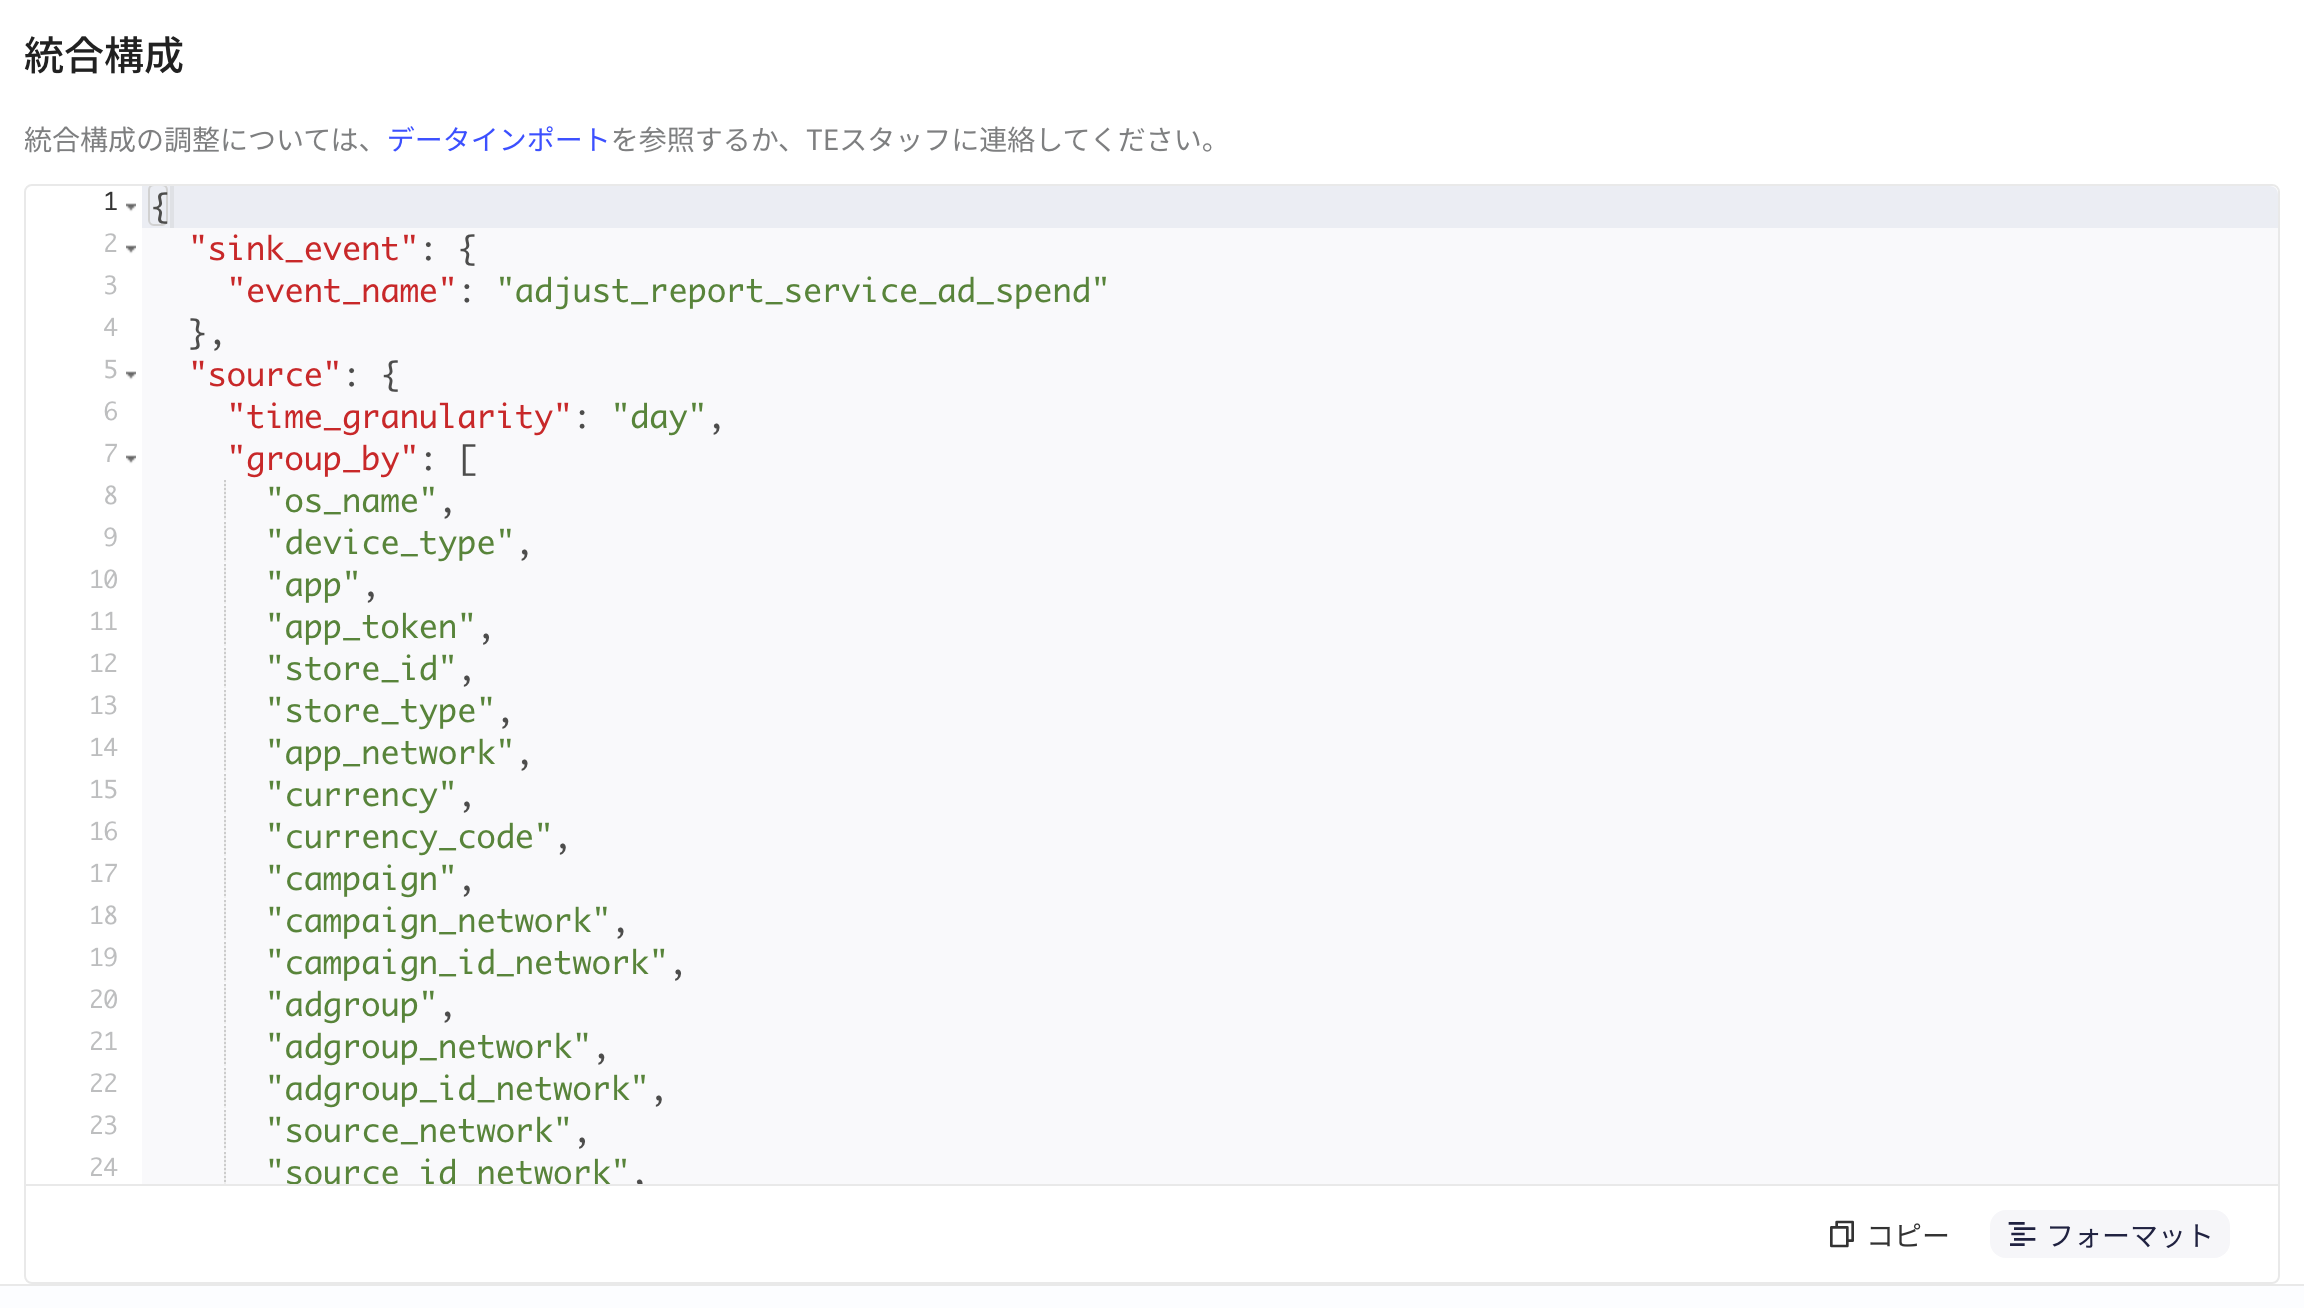Click the "app_token" entry

pos(370,627)
